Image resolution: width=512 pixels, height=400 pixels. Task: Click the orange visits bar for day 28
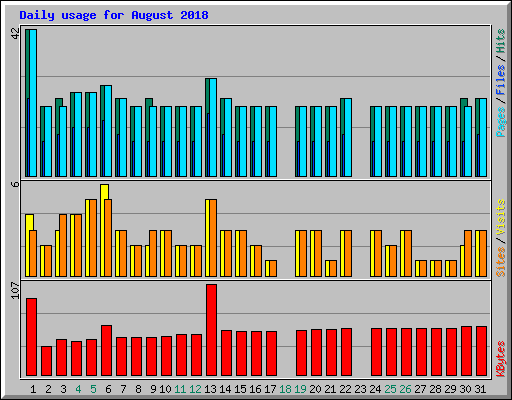[438, 269]
